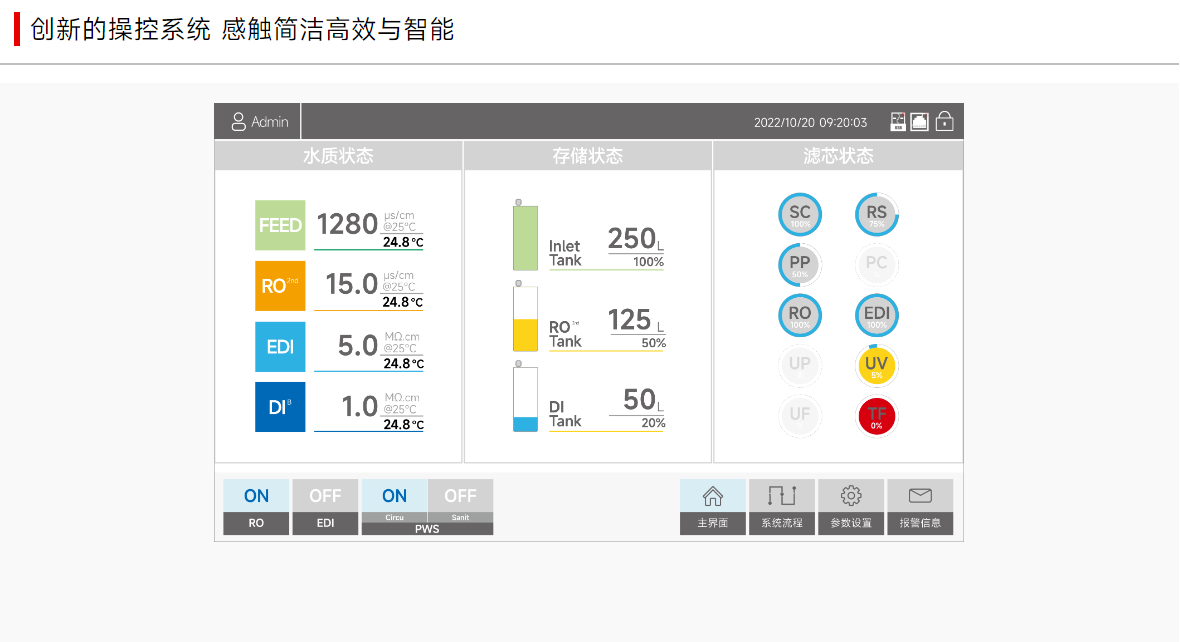Click the red TF filter icon
The height and width of the screenshot is (642, 1180).
click(877, 416)
